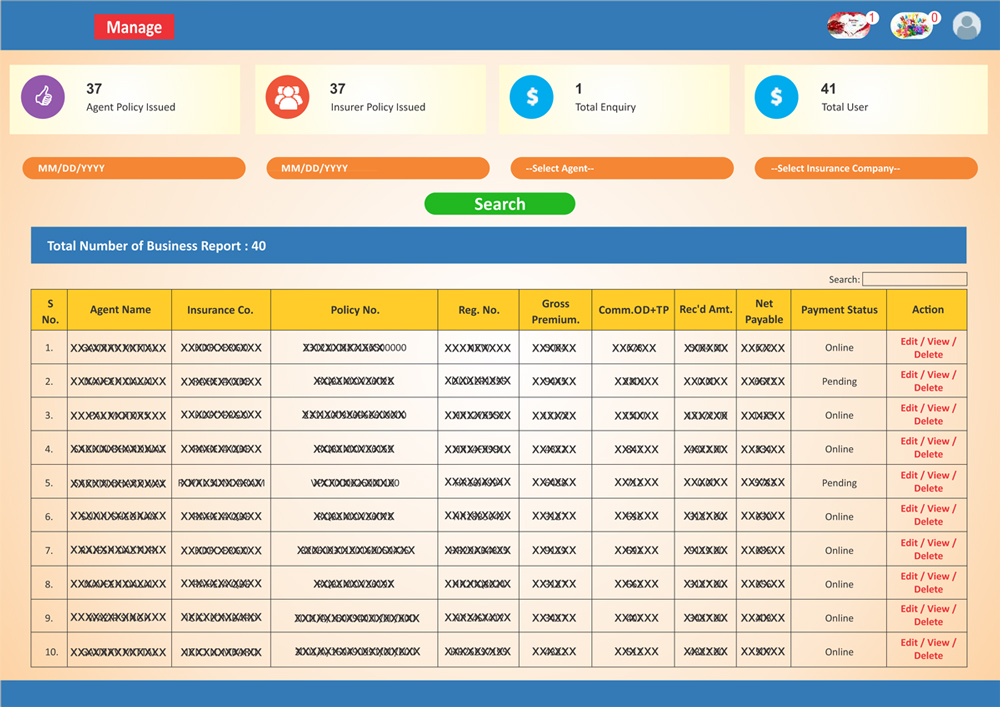Click Edit / View / Delete for row 1
The image size is (1000, 707).
(x=927, y=348)
